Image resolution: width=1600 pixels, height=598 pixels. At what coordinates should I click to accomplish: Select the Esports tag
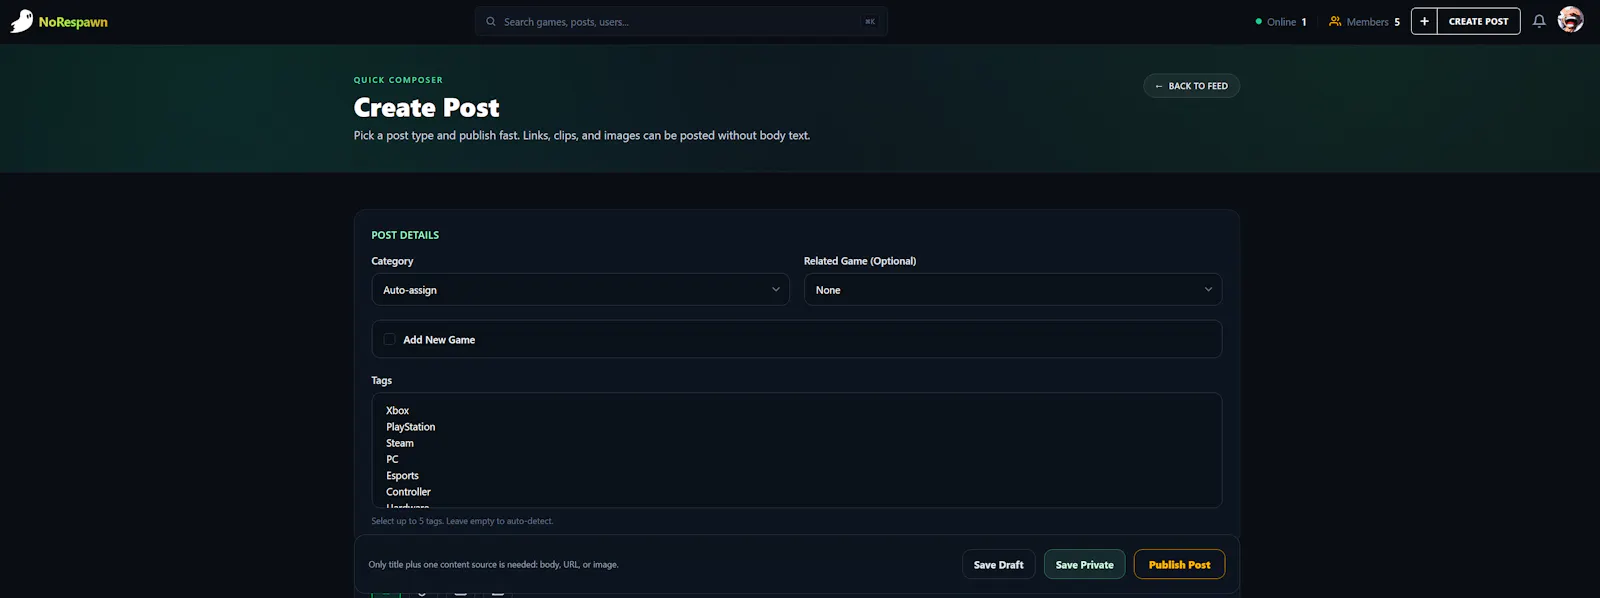(402, 475)
